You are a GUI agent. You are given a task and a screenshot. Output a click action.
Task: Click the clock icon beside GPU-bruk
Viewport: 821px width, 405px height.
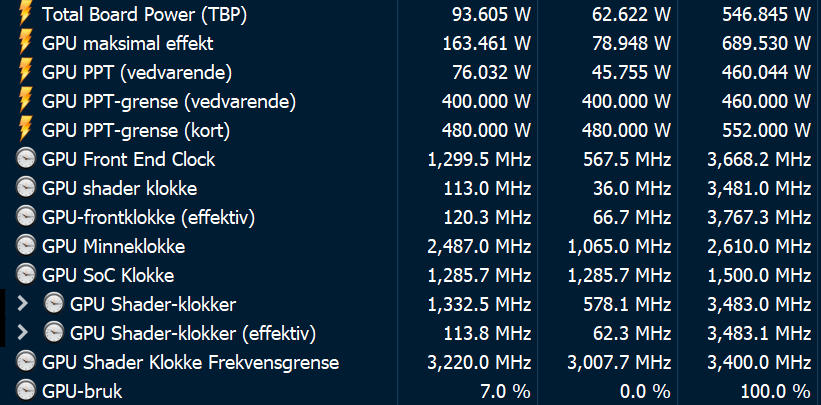[x=26, y=390]
